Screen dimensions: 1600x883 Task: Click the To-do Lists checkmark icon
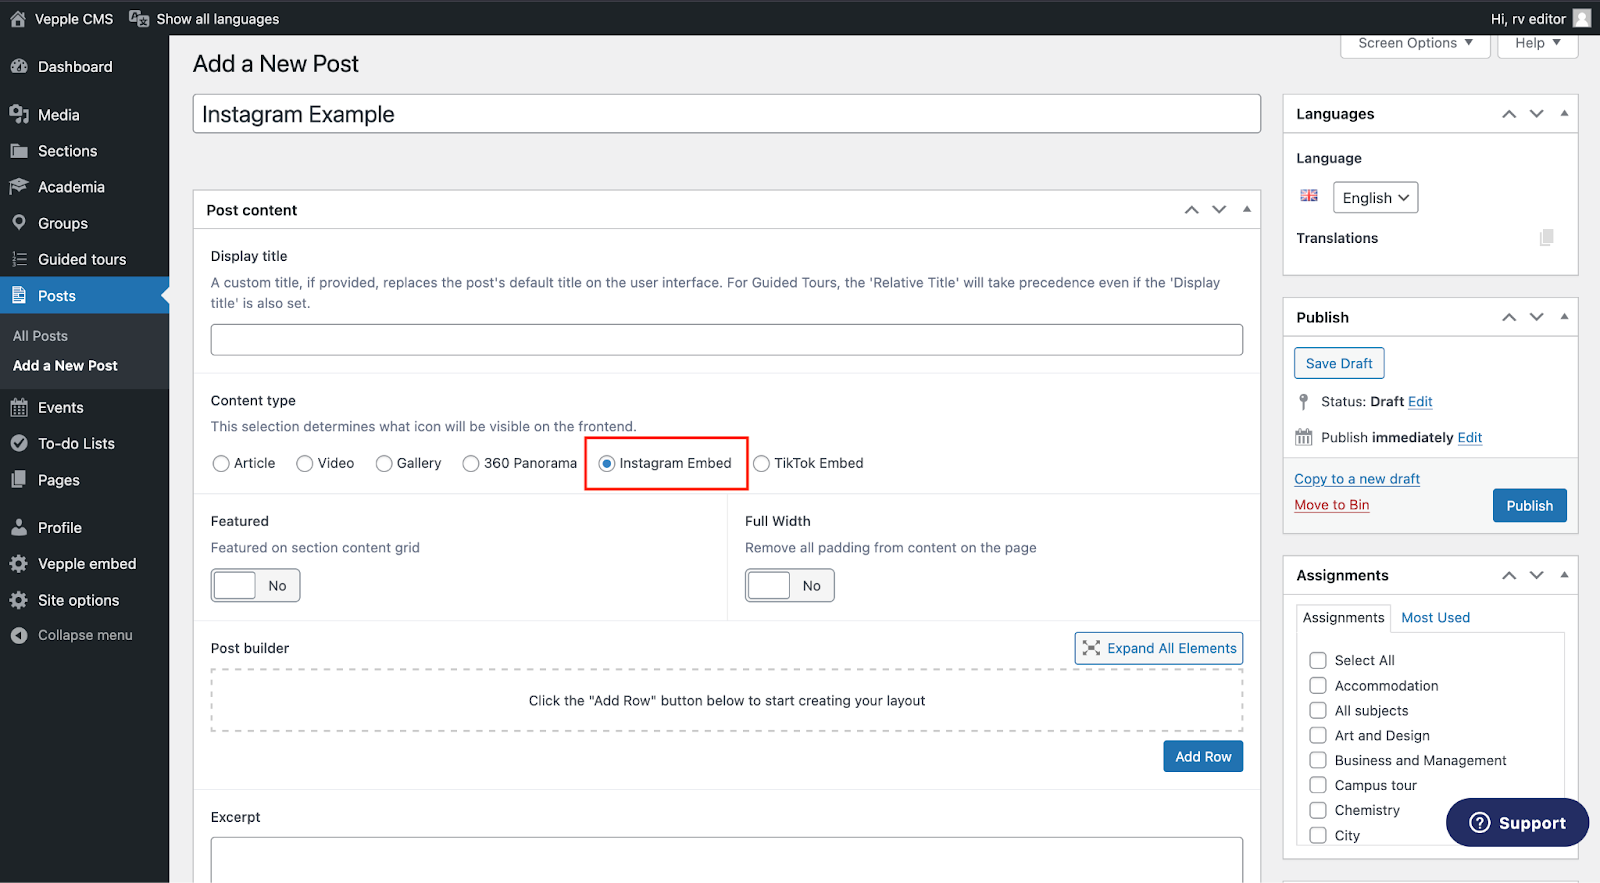pos(19,443)
